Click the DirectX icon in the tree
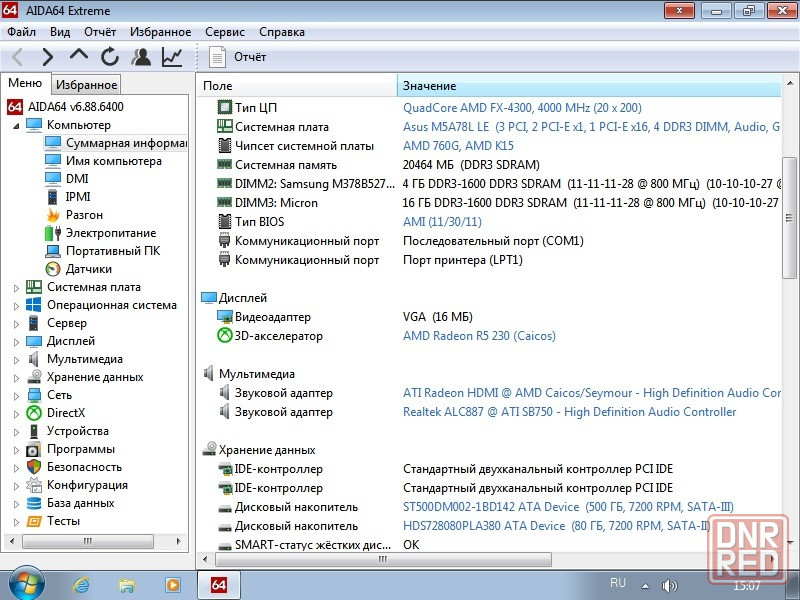This screenshot has height=600, width=800. 34,413
